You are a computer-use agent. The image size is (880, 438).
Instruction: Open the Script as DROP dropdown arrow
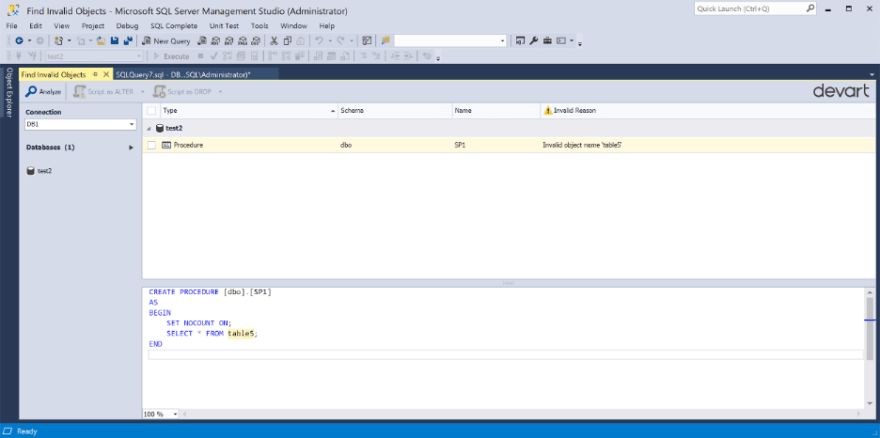pos(221,92)
